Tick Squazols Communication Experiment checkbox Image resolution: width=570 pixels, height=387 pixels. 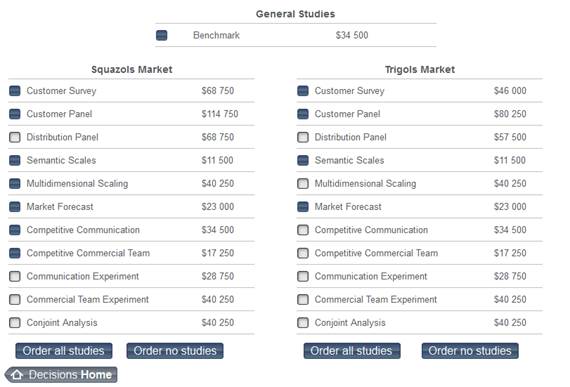pos(15,277)
